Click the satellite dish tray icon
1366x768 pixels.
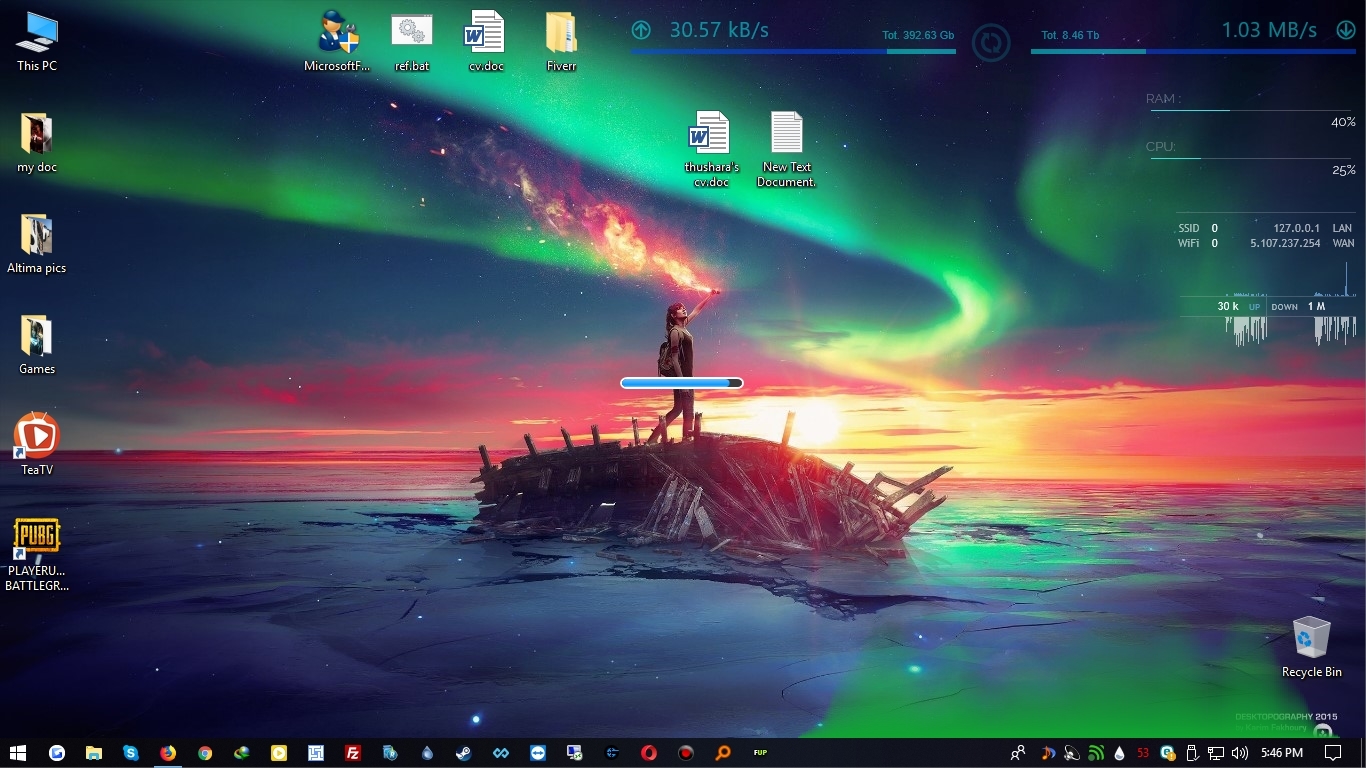click(1071, 753)
